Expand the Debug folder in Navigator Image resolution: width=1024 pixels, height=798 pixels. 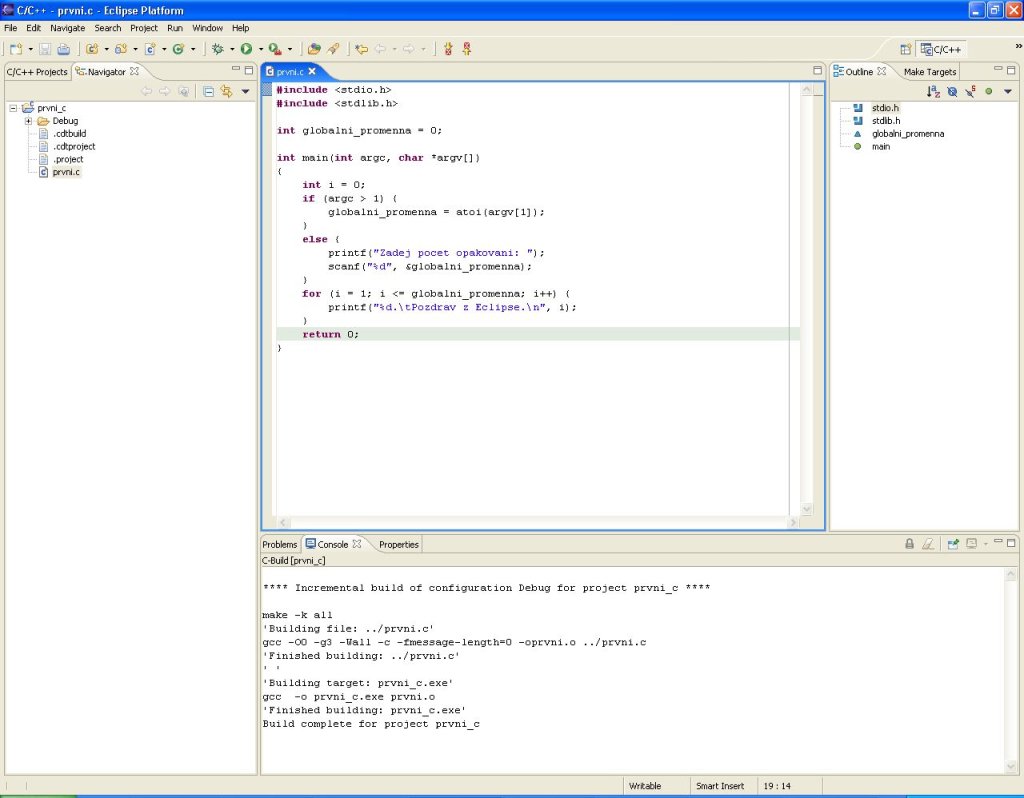click(x=29, y=121)
